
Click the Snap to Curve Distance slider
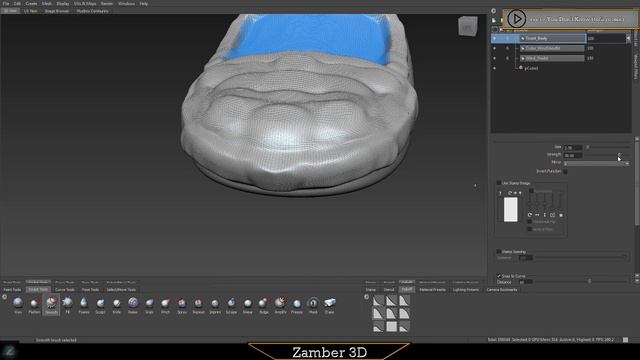coord(581,282)
